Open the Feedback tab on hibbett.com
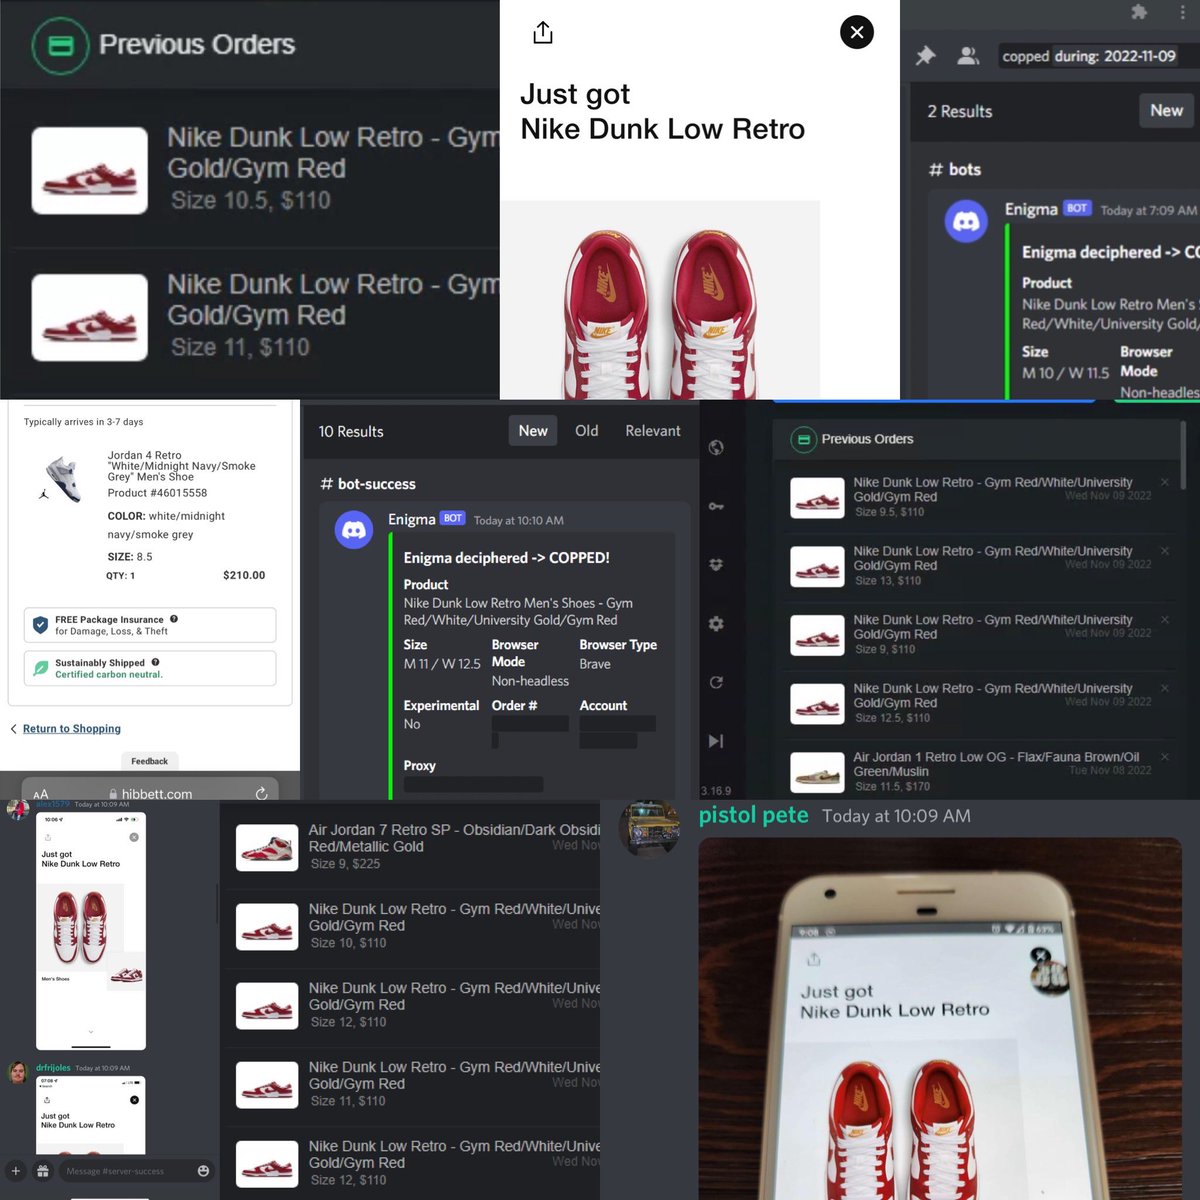 tap(150, 761)
